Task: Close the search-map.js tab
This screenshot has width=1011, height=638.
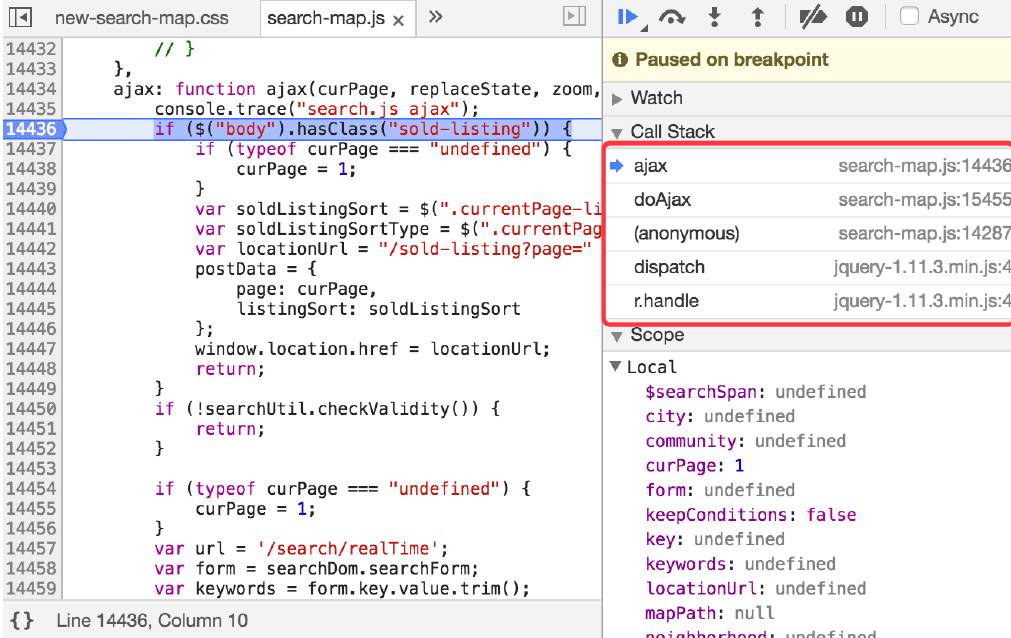Action: 398,21
